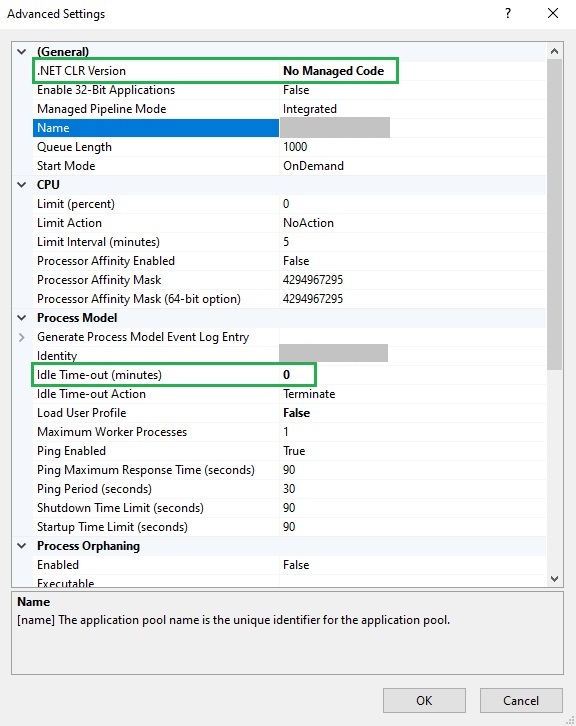Click scrollbar up arrow

(x=554, y=51)
